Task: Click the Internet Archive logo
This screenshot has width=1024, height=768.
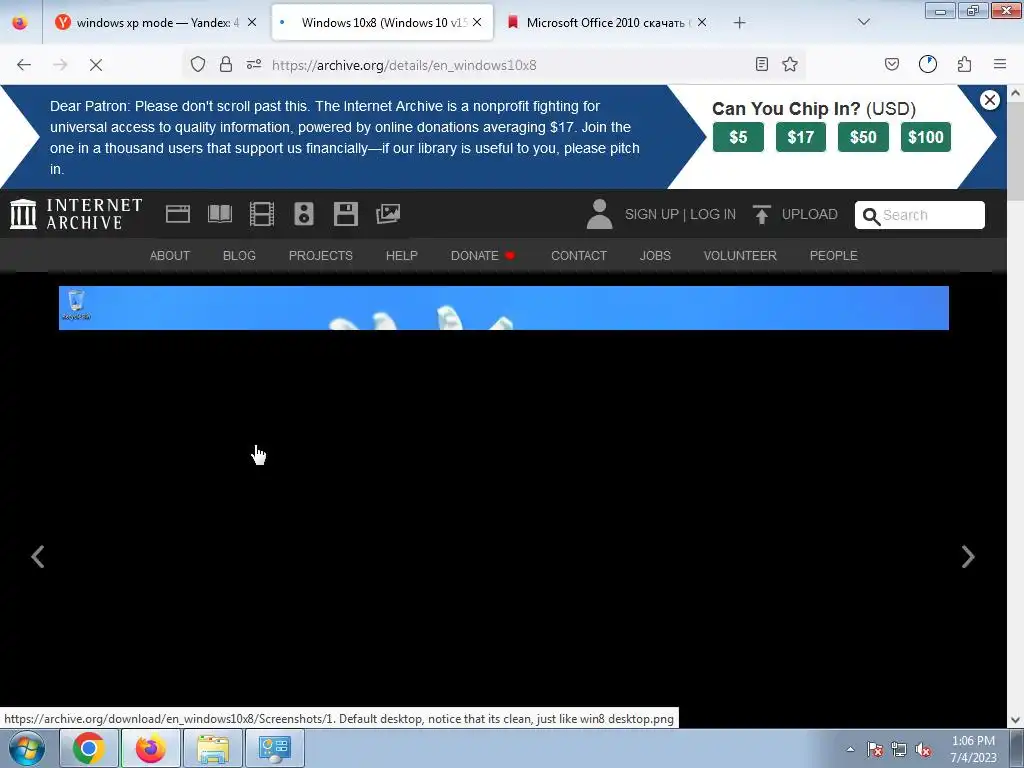Action: [x=76, y=214]
